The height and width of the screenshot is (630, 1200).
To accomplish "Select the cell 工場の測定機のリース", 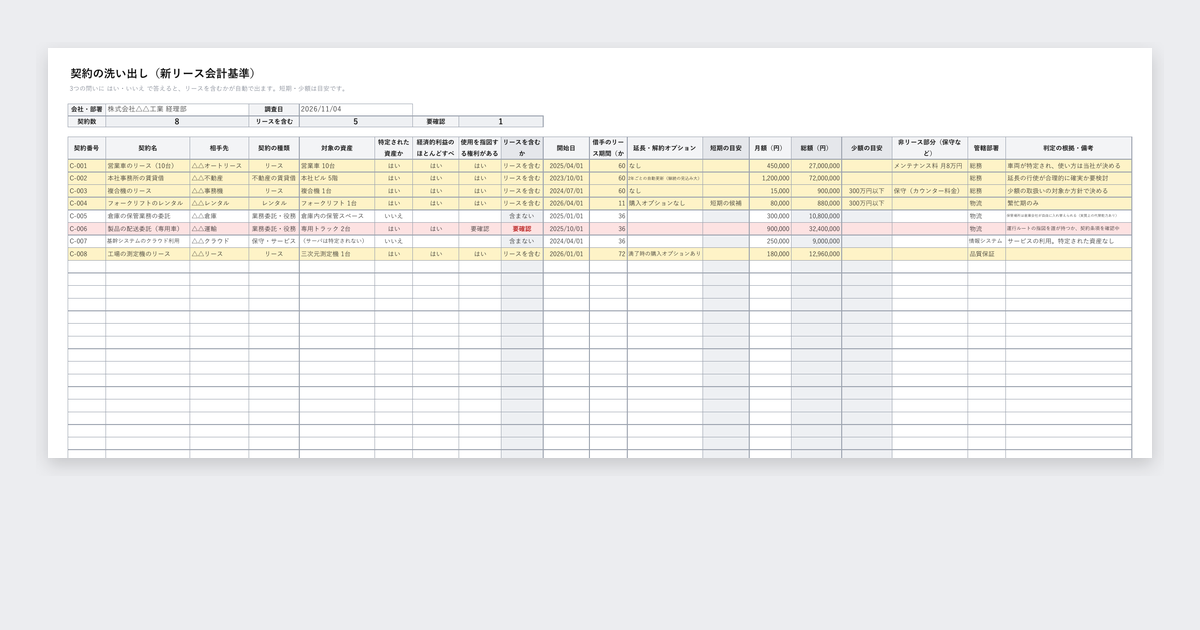I will pyautogui.click(x=147, y=254).
